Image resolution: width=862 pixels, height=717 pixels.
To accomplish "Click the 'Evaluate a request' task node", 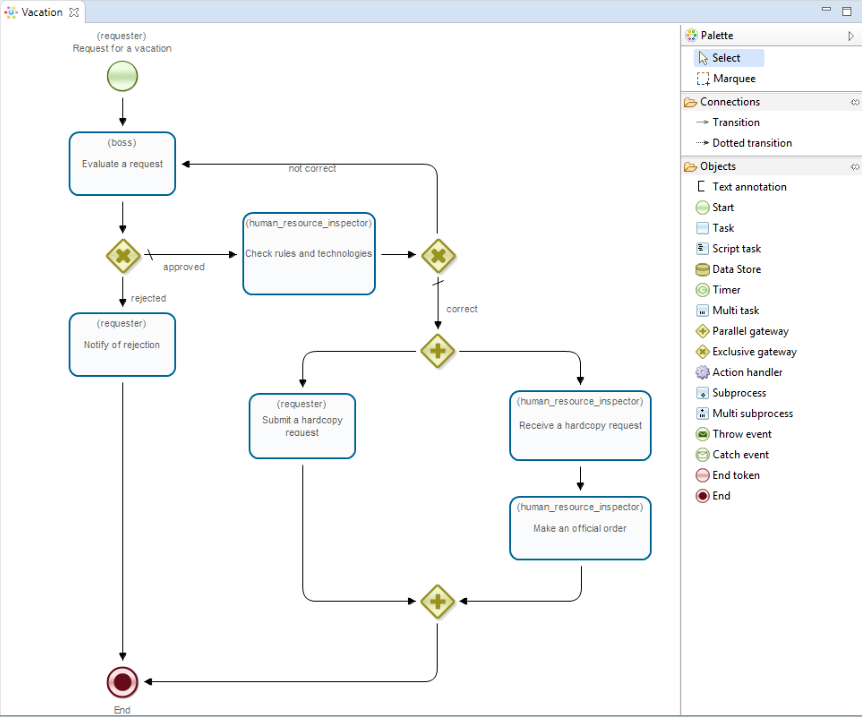I will (122, 164).
